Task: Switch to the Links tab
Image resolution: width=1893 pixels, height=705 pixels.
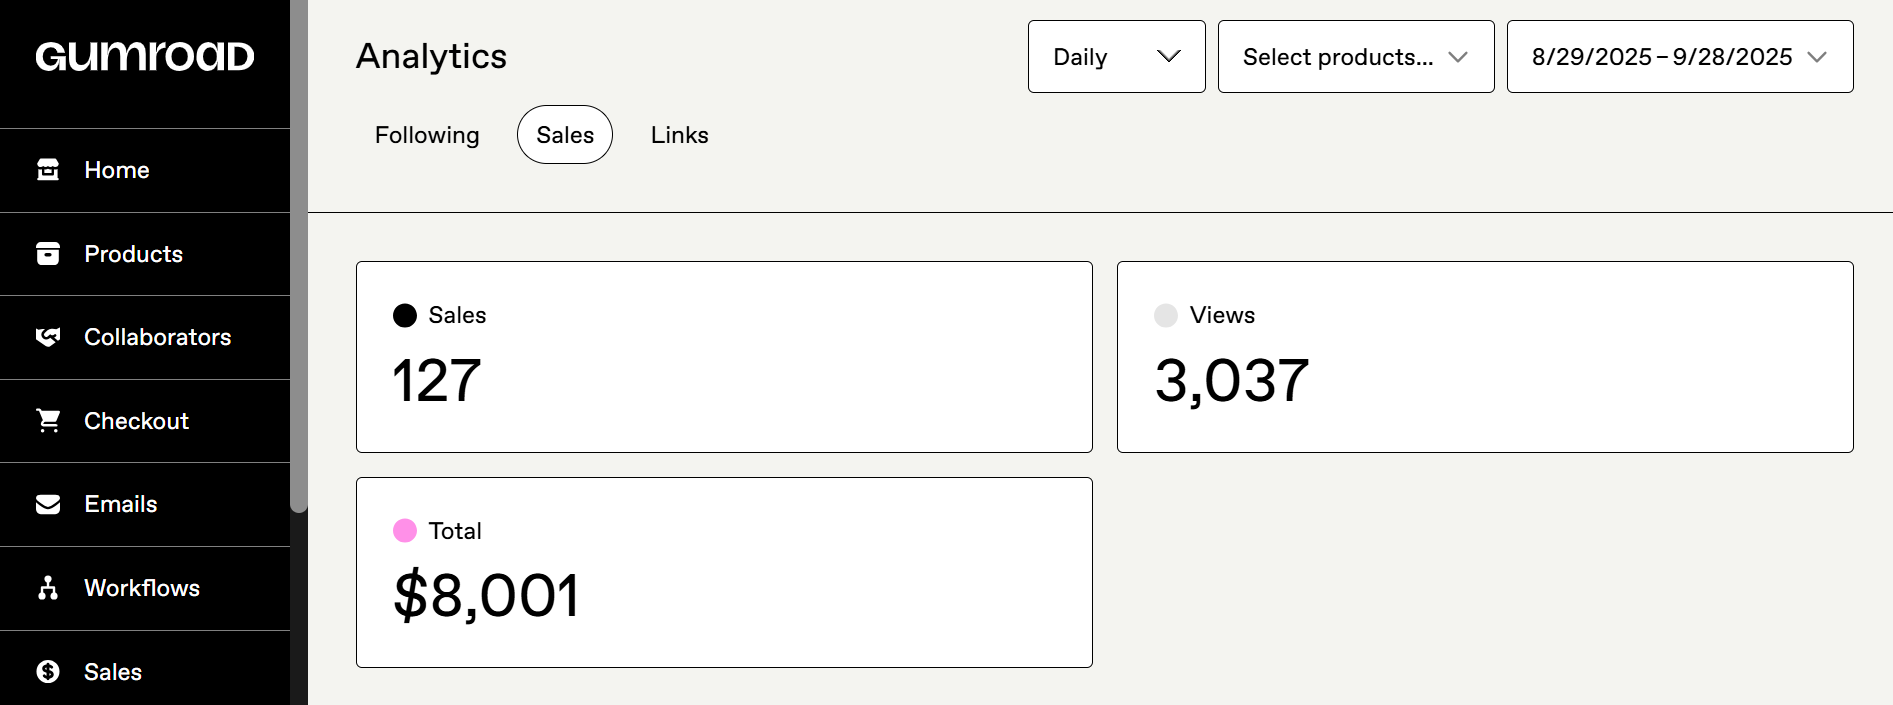Action: tap(679, 135)
